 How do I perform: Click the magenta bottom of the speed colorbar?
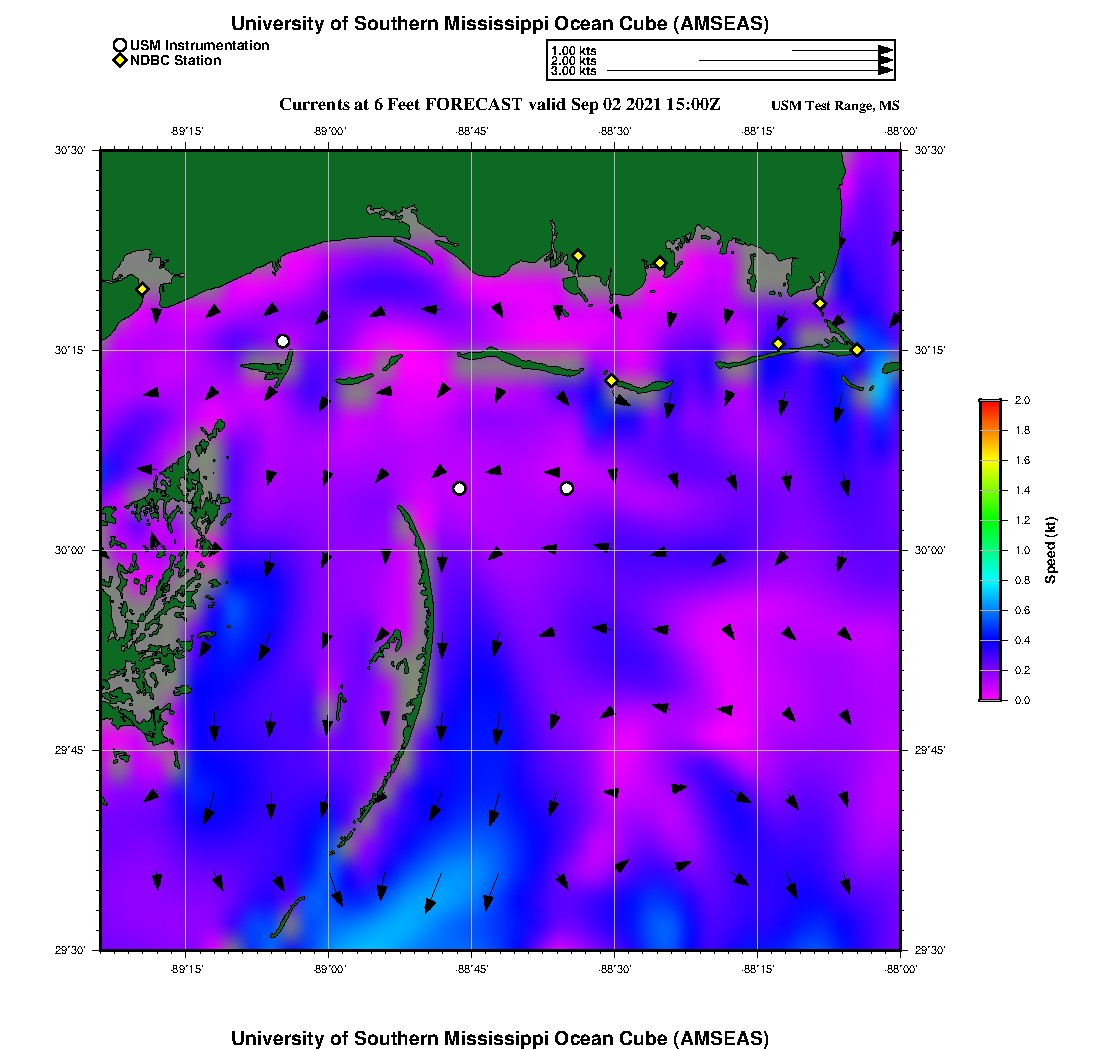[990, 695]
